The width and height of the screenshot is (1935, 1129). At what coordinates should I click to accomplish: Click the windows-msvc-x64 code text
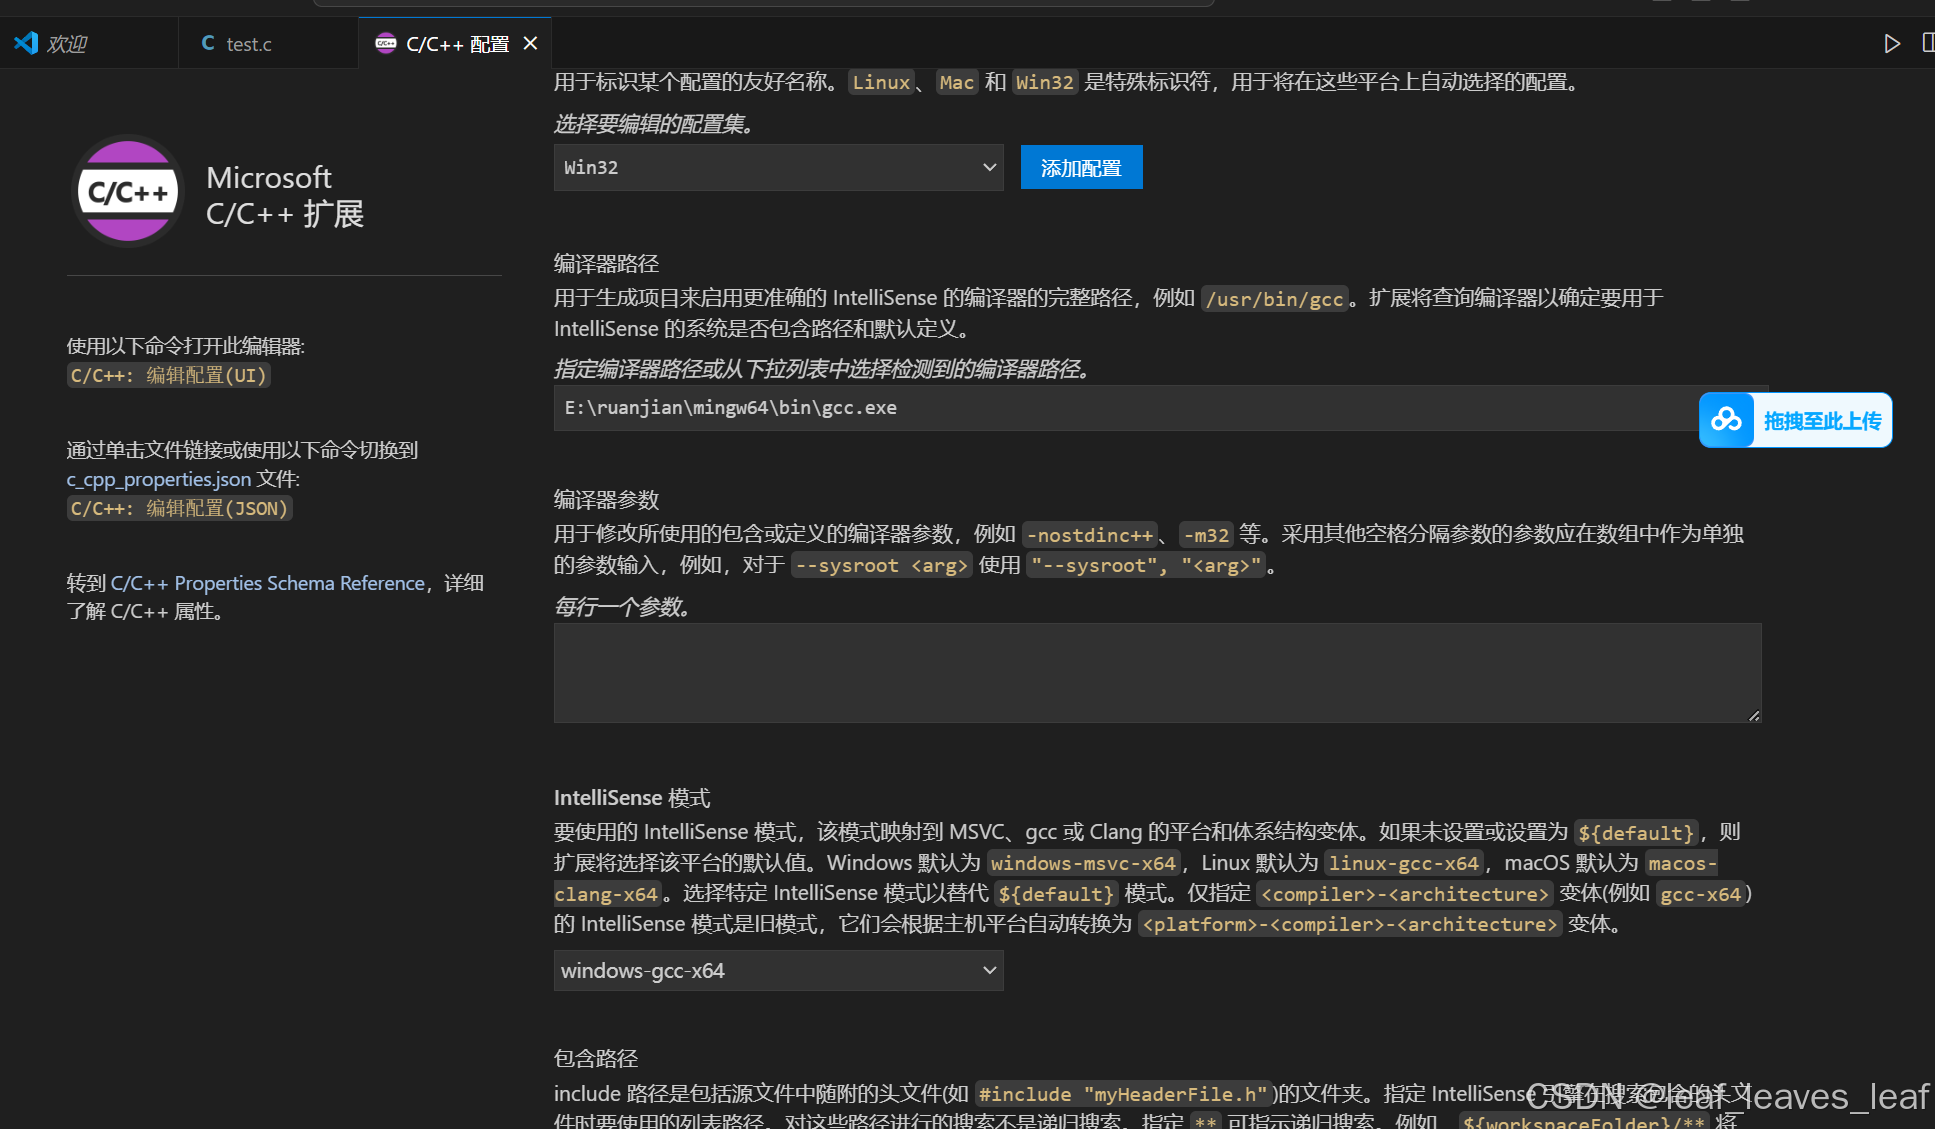pyautogui.click(x=1083, y=863)
